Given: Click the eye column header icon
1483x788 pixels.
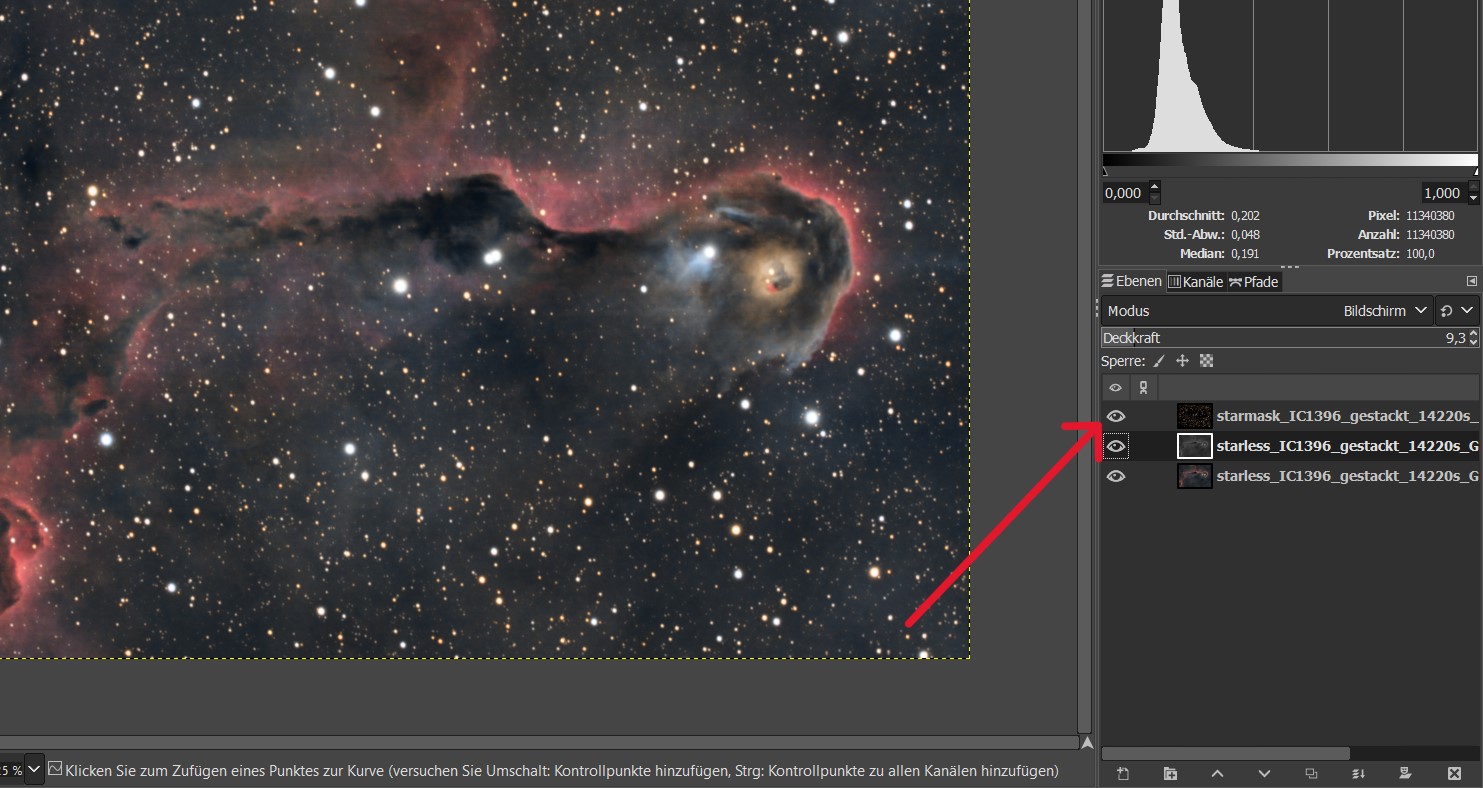Looking at the screenshot, I should (x=1116, y=387).
